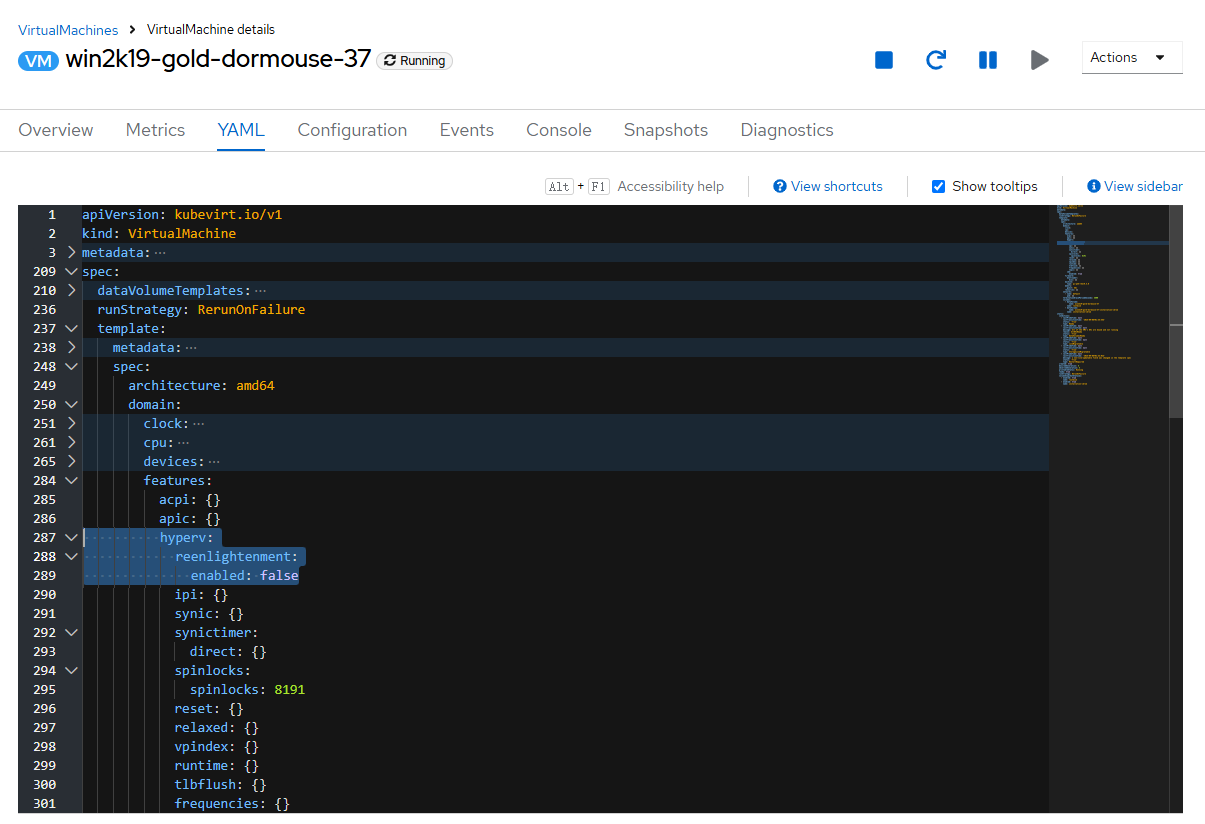
Task: Collapse reenlightenment on line 288
Action: tap(71, 556)
